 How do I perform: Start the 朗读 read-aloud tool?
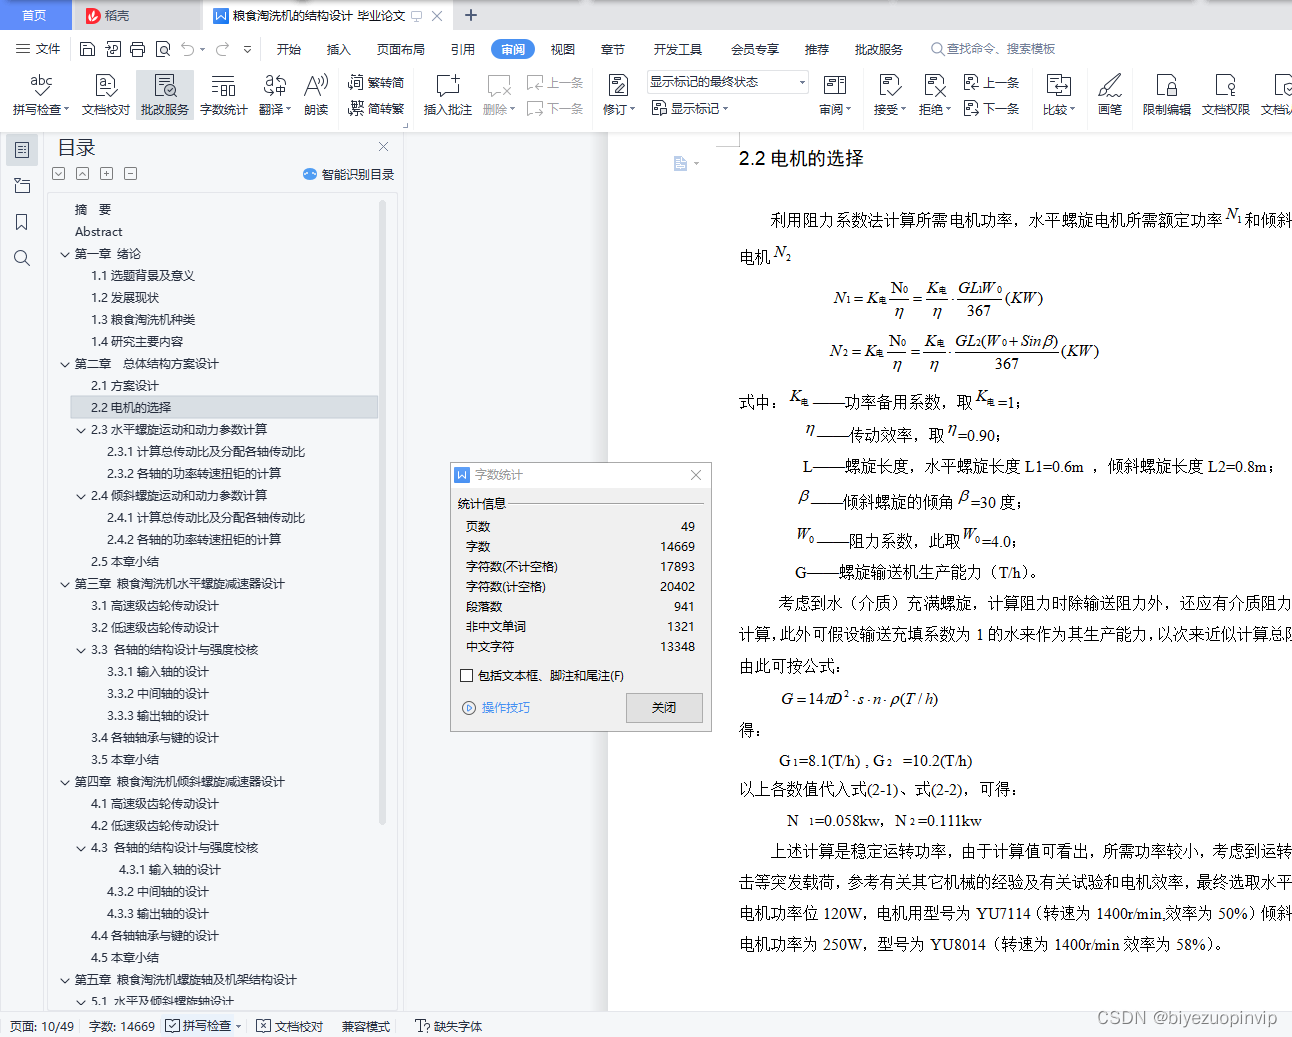click(x=316, y=95)
